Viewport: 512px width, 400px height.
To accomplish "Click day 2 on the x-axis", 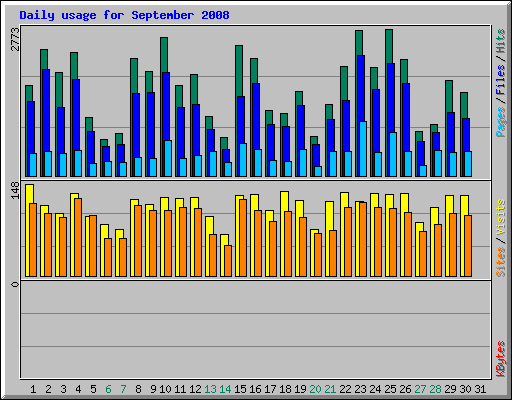I will pyautogui.click(x=48, y=389).
